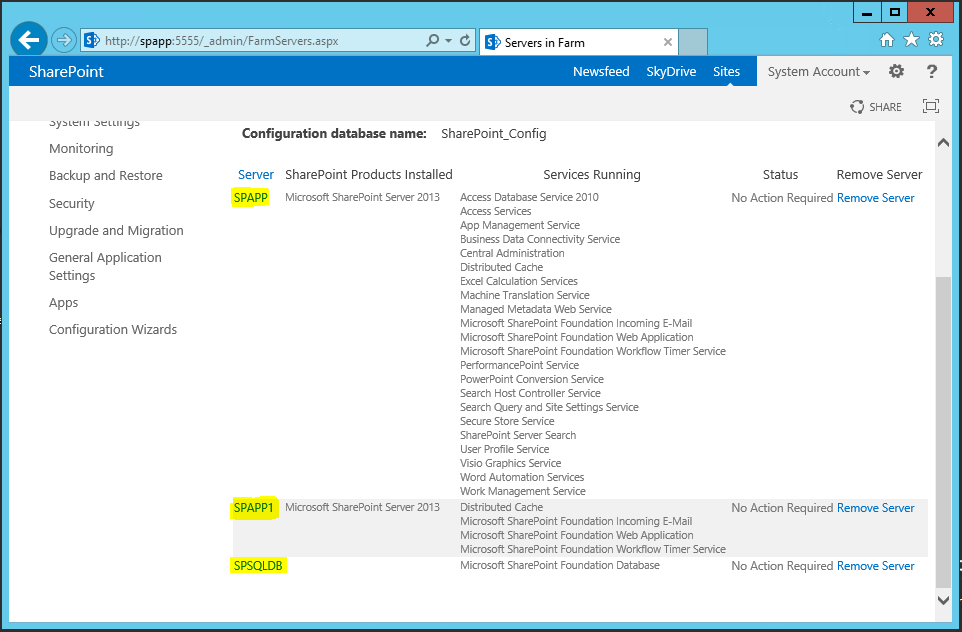Open the address bar dropdown arrow
Image resolution: width=962 pixels, height=632 pixels.
pos(448,40)
